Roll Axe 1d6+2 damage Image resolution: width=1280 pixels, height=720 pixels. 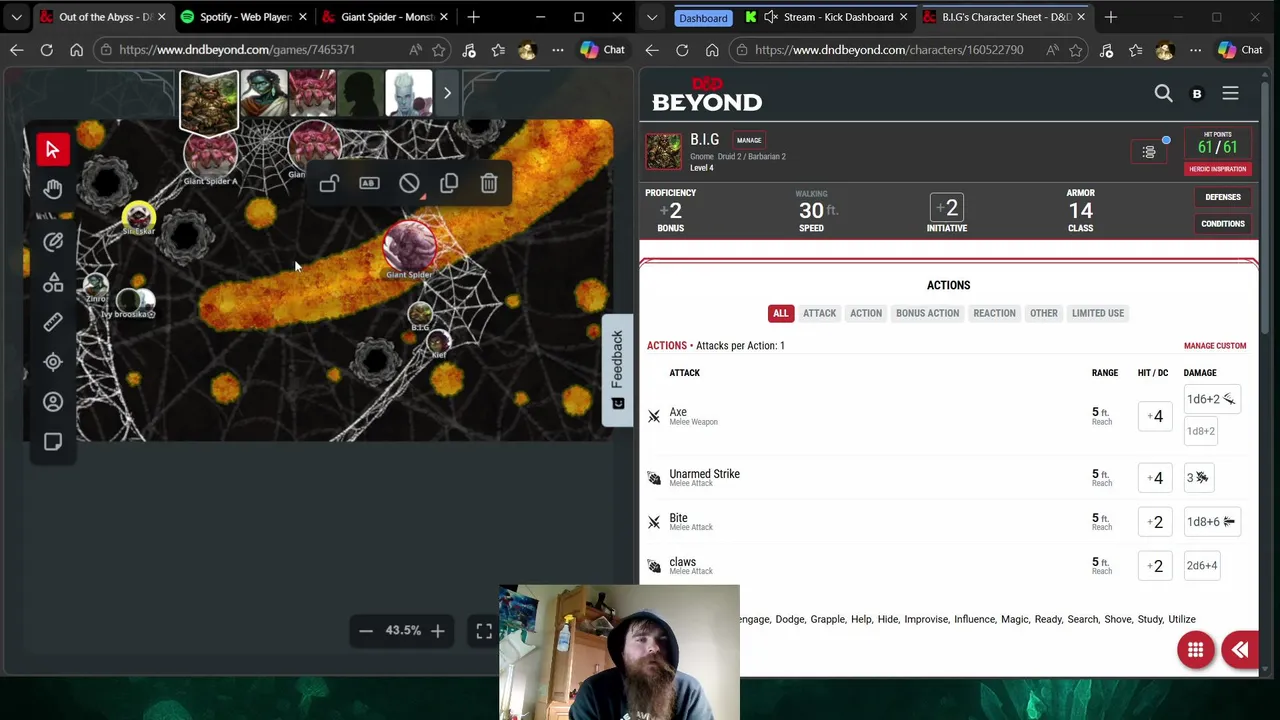(x=1210, y=399)
